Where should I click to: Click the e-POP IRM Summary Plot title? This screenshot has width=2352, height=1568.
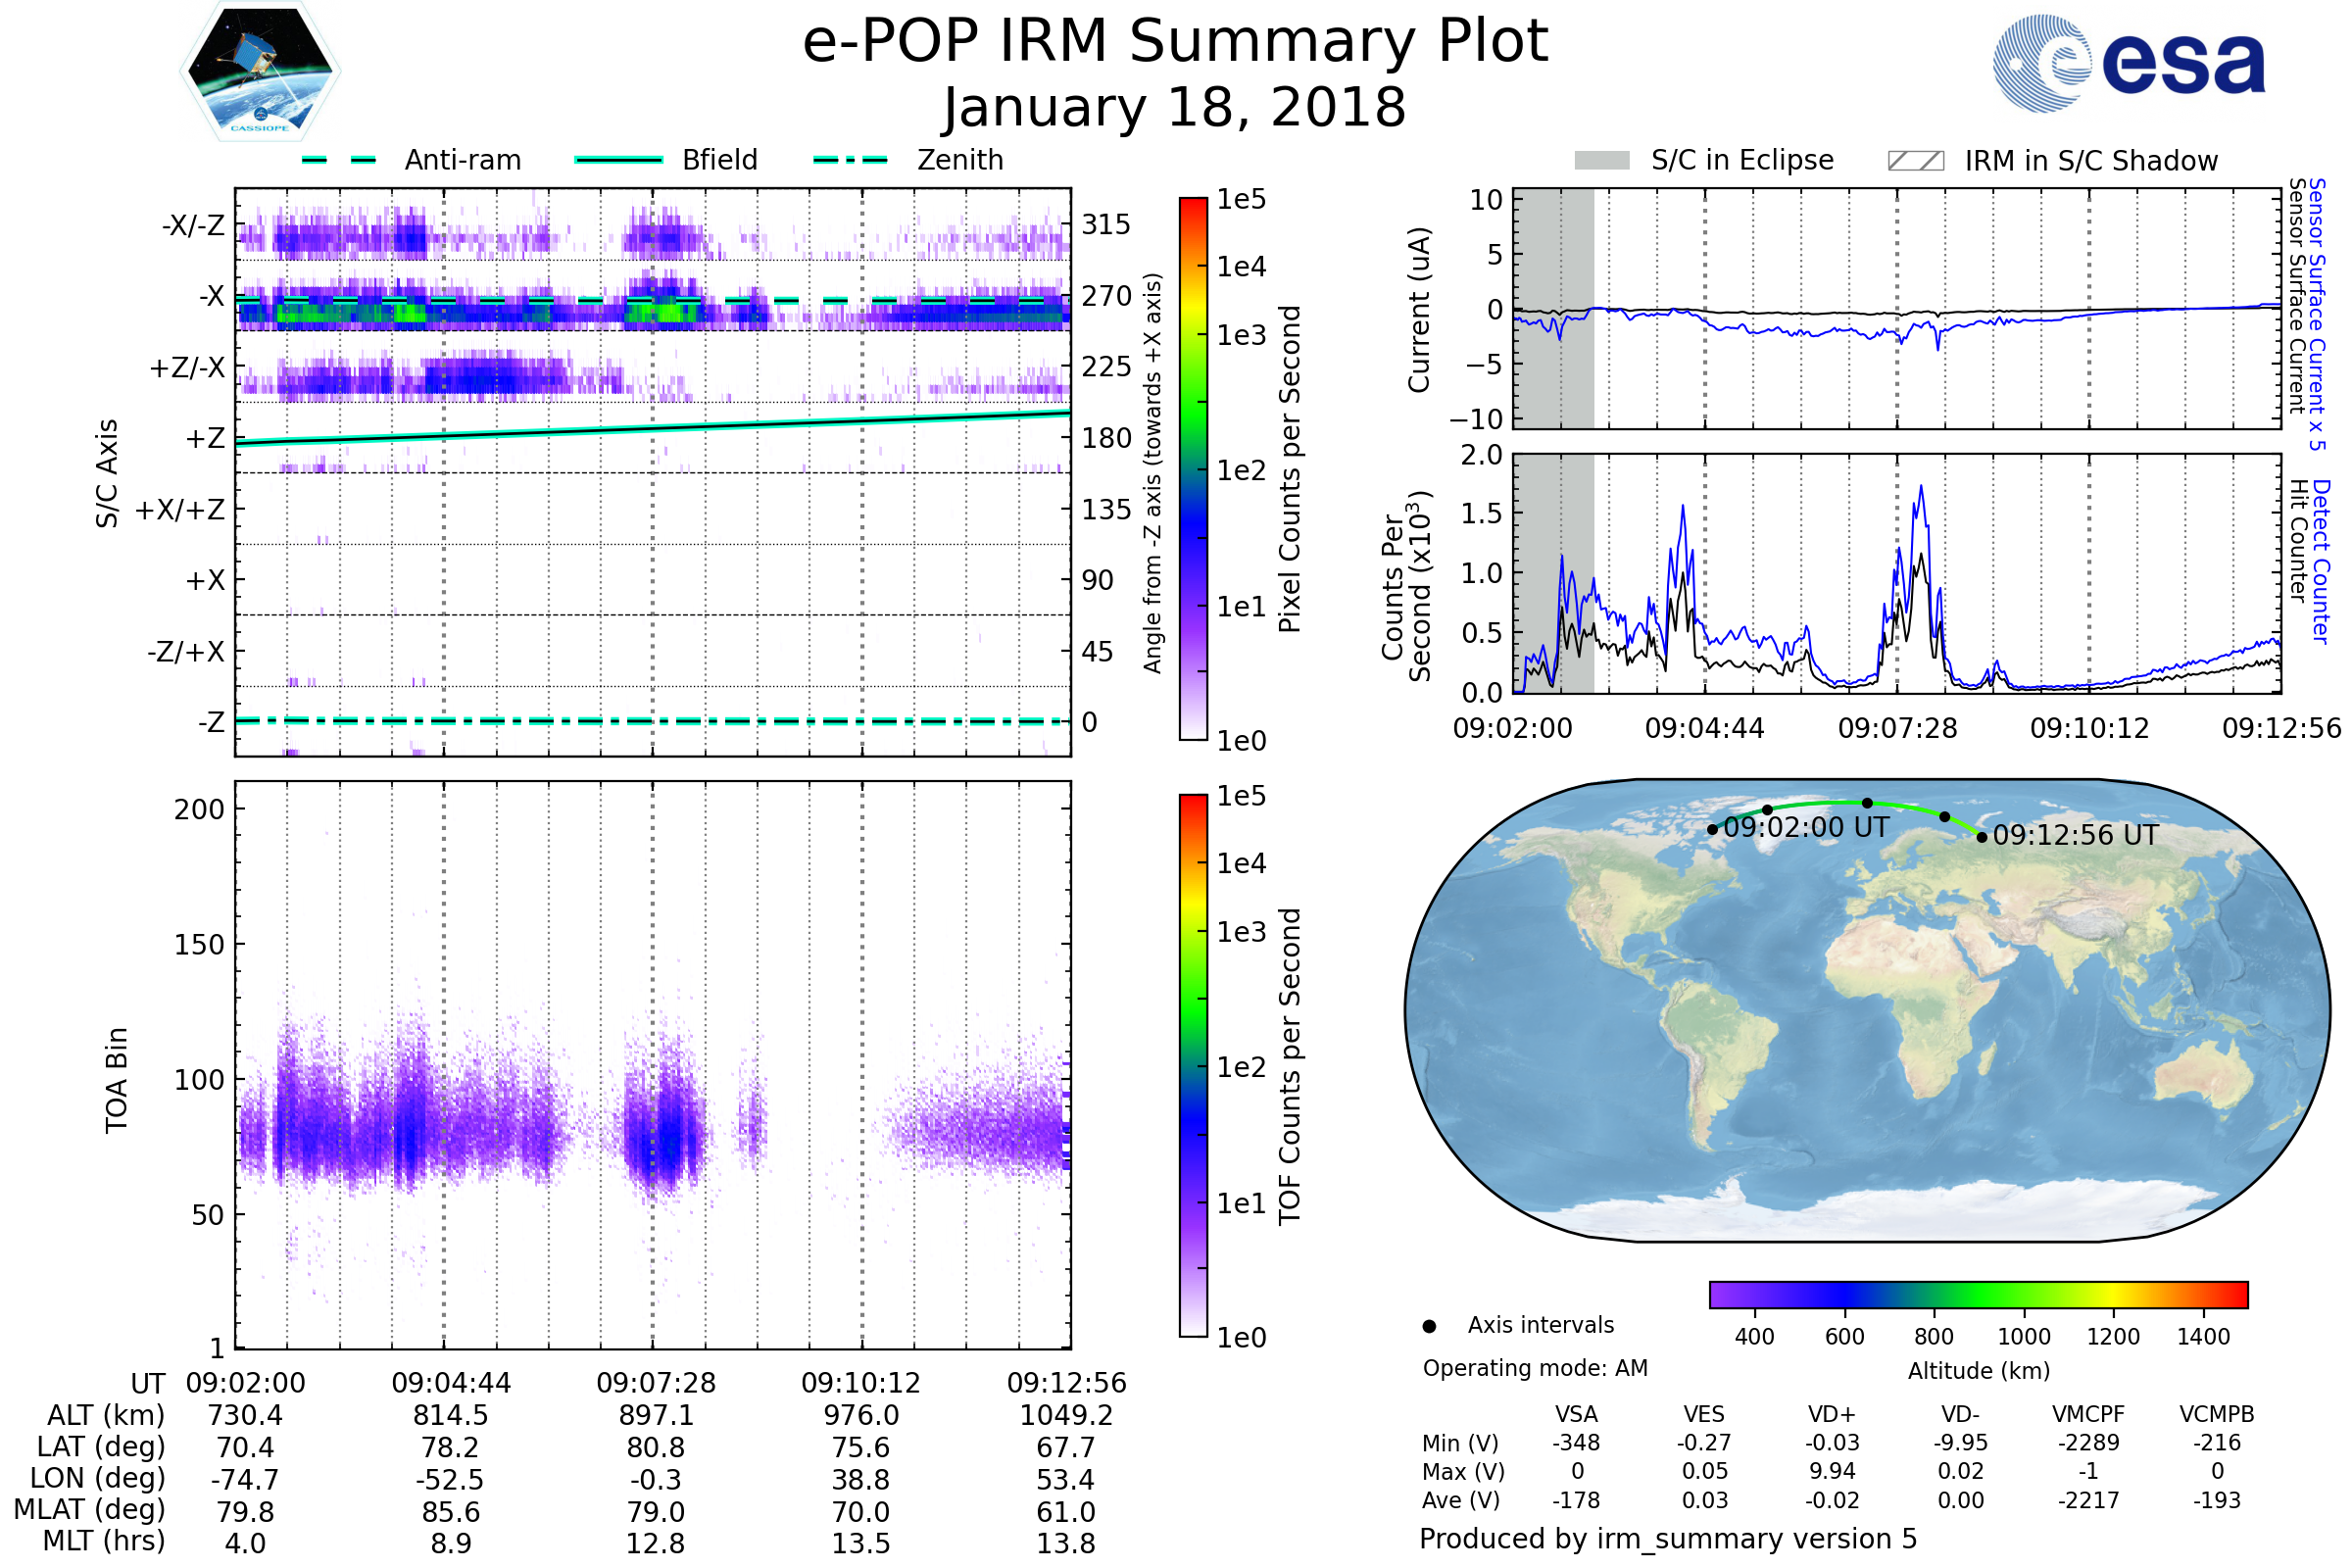click(1175, 42)
